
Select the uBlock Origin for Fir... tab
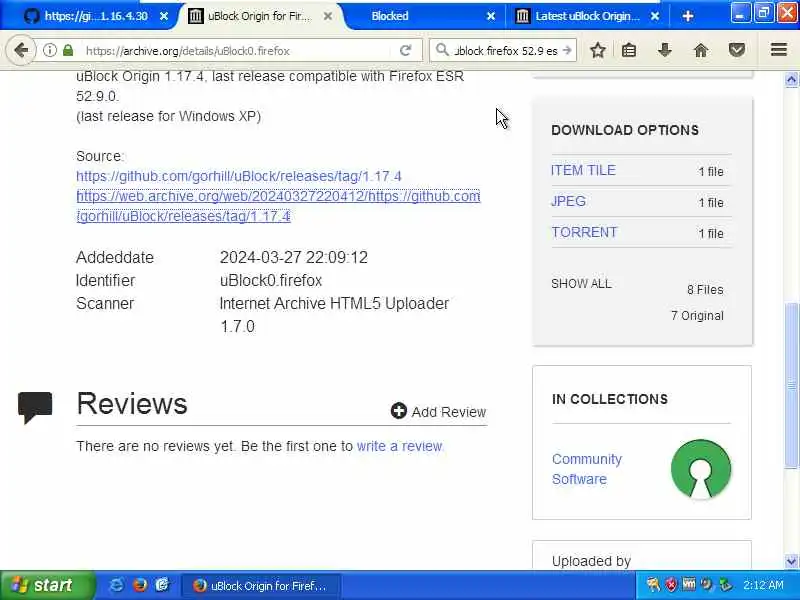pos(259,16)
